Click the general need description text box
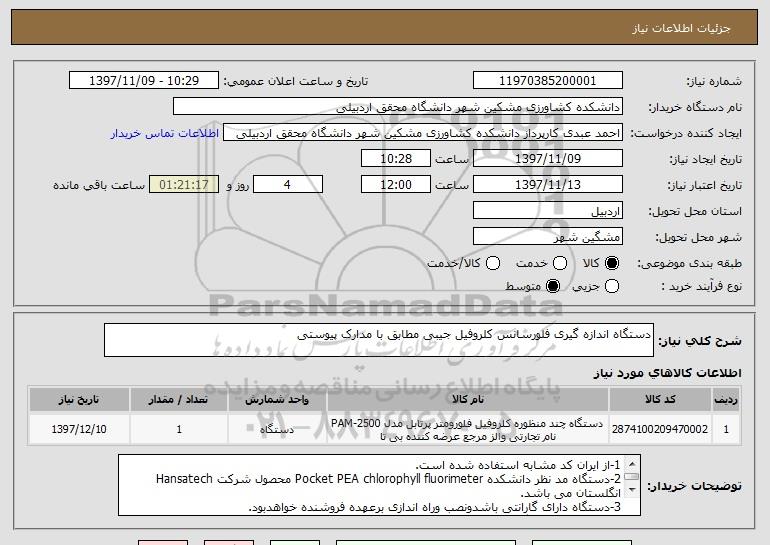The height and width of the screenshot is (545, 770). pyautogui.click(x=379, y=340)
